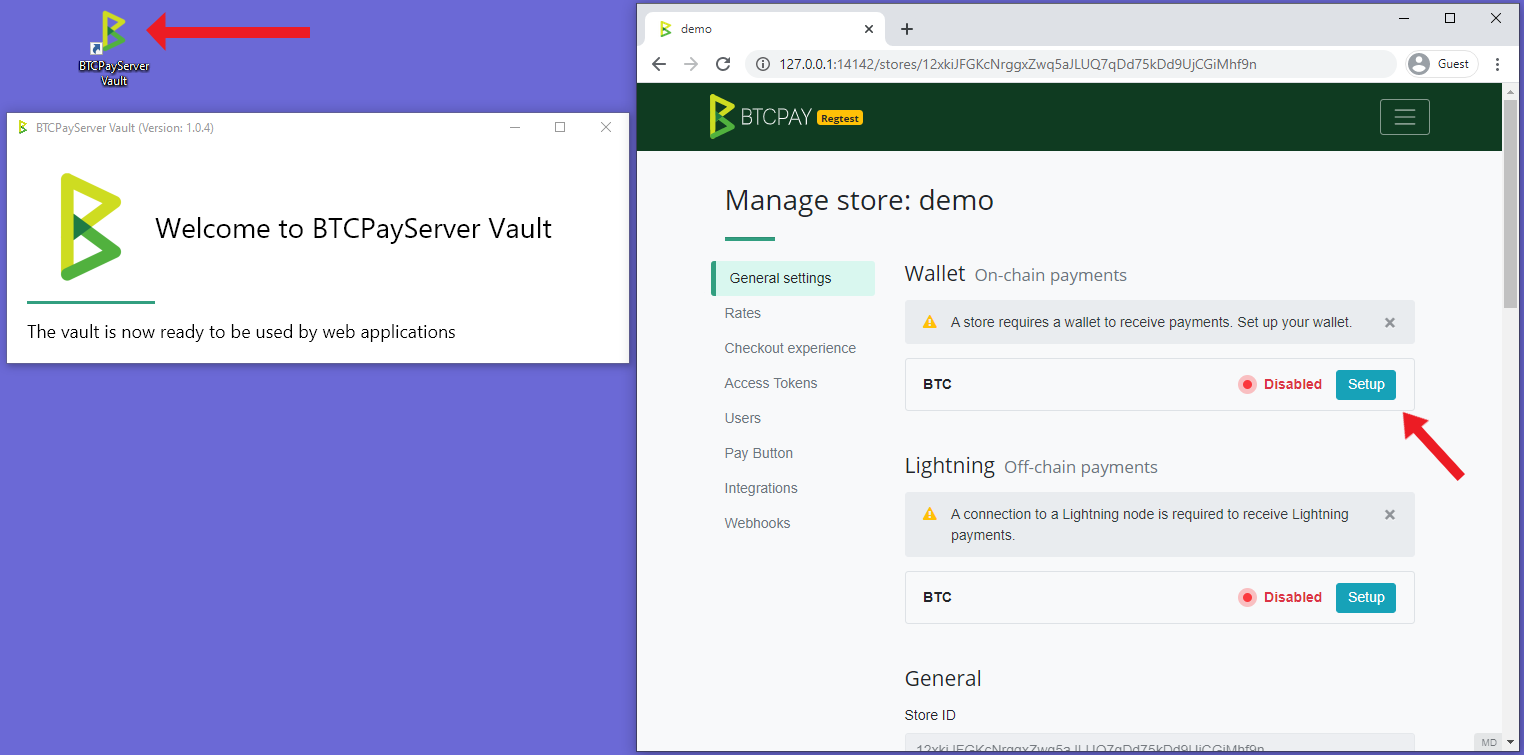This screenshot has width=1524, height=755.
Task: Click the Vault window title bar icon
Action: tap(22, 127)
